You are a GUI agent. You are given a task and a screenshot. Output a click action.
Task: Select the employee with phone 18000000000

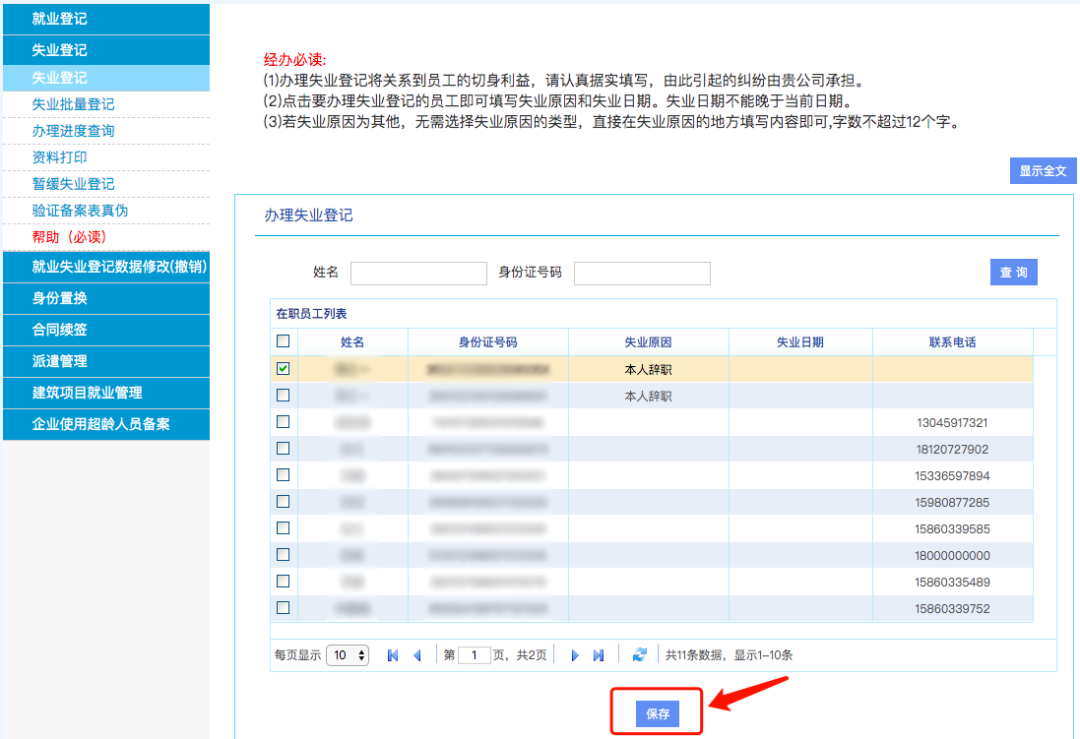[283, 555]
